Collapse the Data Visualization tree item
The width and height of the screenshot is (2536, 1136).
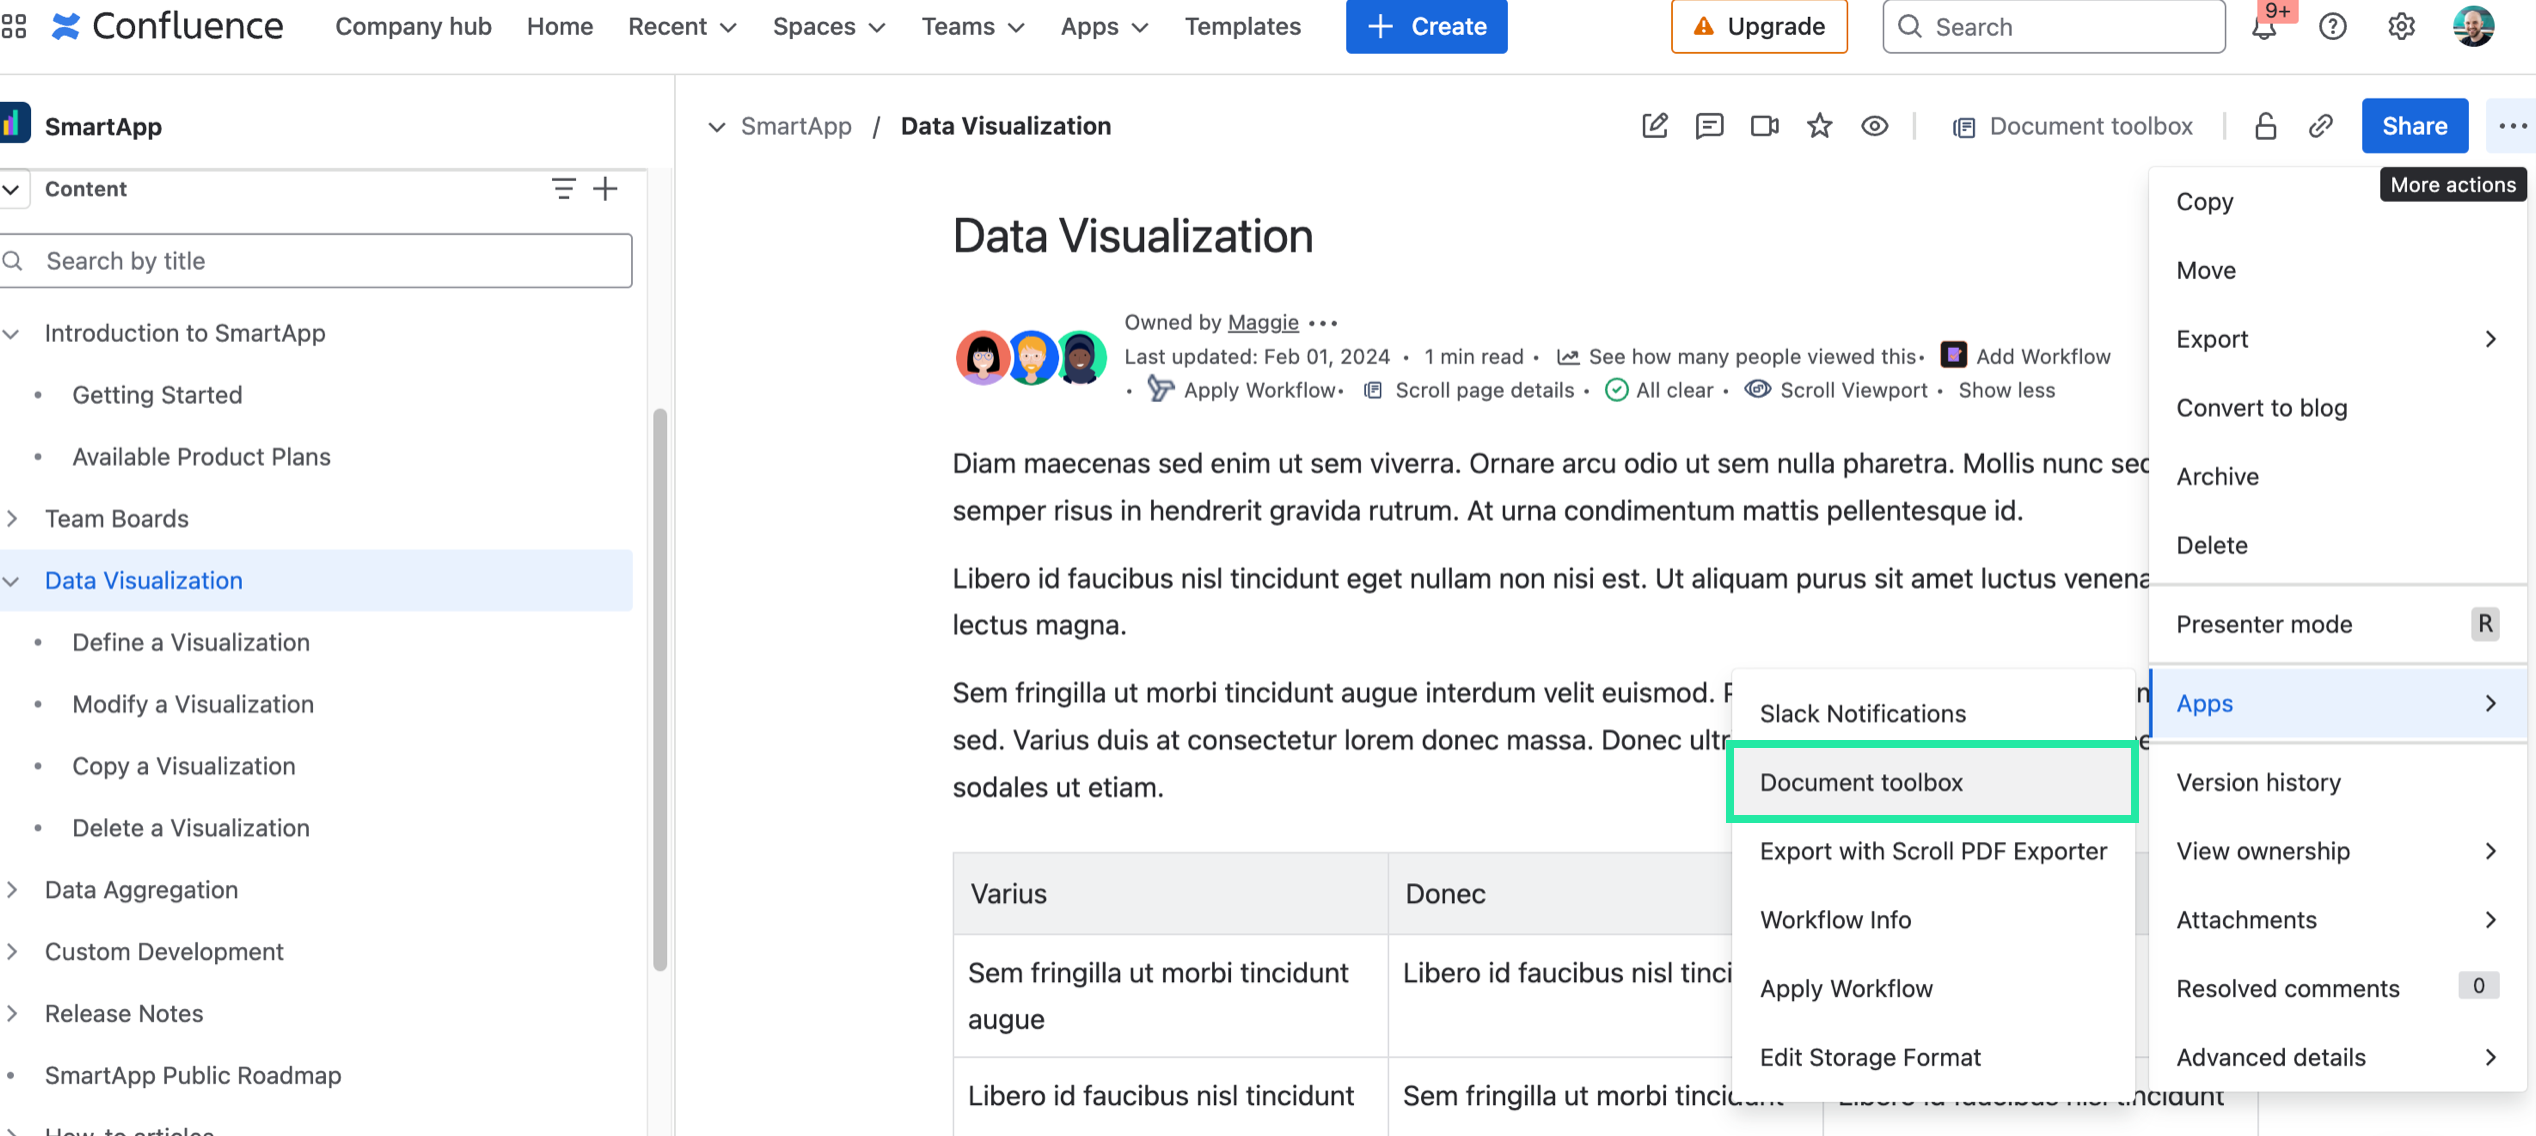coord(12,581)
